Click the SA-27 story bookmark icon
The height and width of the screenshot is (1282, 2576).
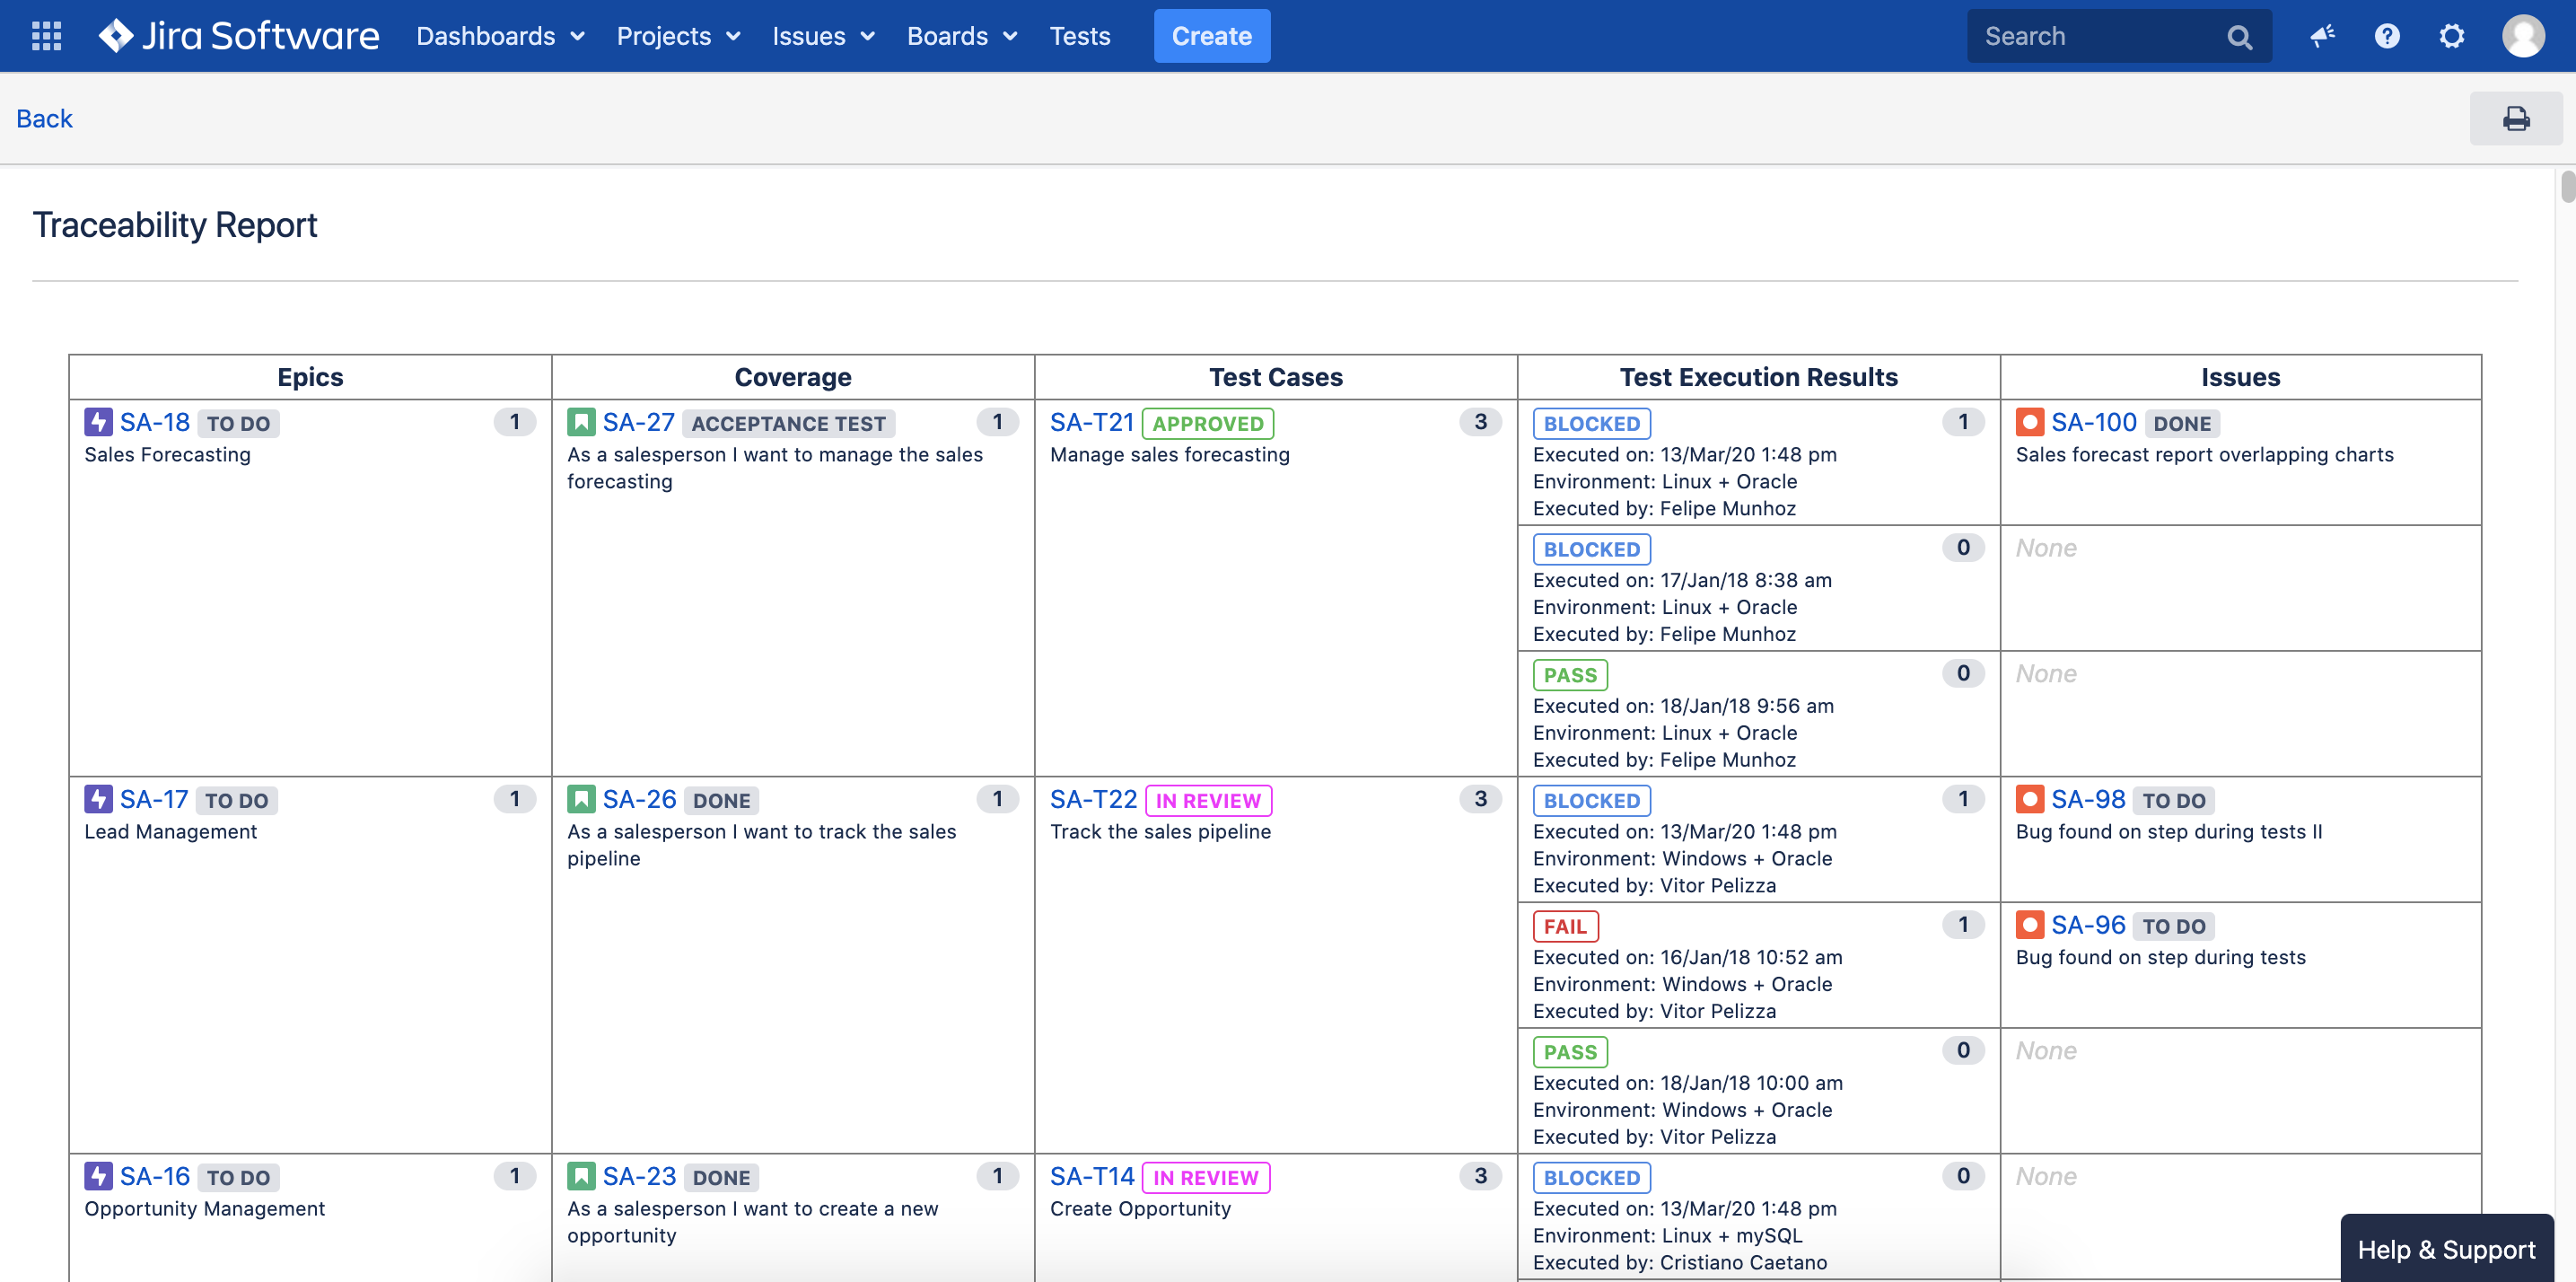[x=581, y=422]
